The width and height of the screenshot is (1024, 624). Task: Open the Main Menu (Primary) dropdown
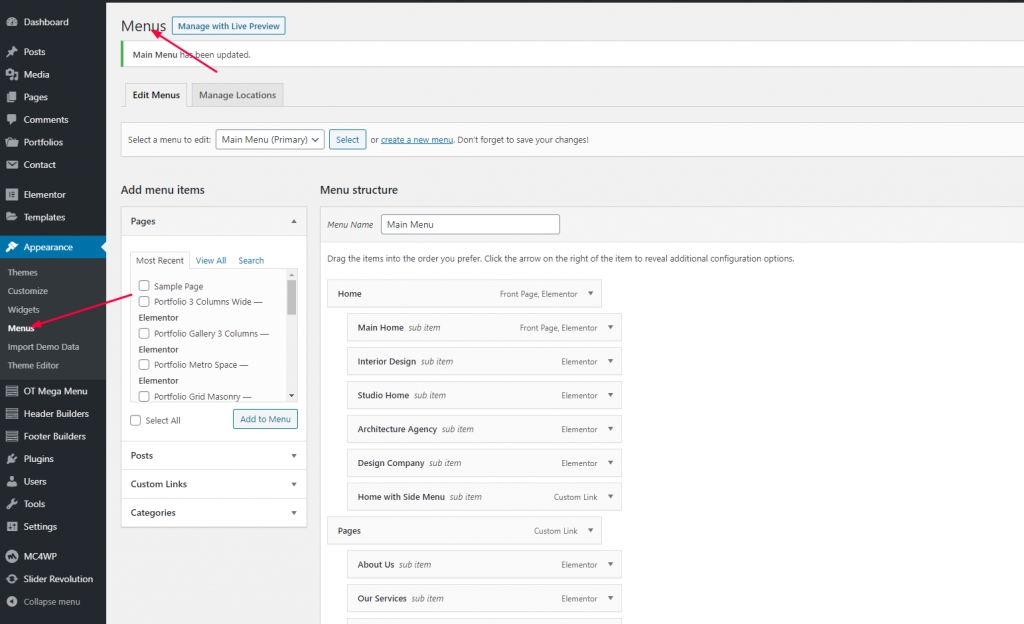(270, 140)
